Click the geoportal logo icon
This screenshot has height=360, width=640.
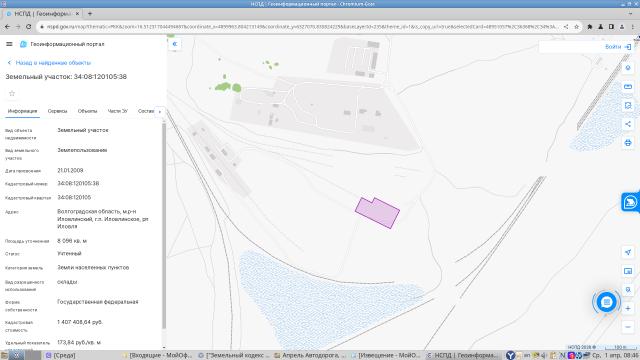23,44
